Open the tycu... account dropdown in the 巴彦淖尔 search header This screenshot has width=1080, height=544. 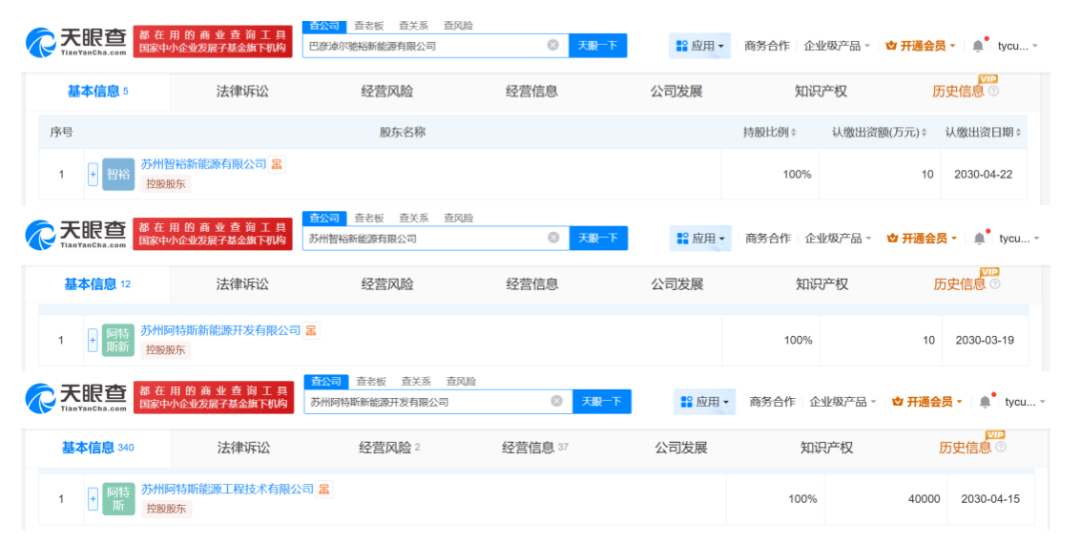tap(1018, 45)
